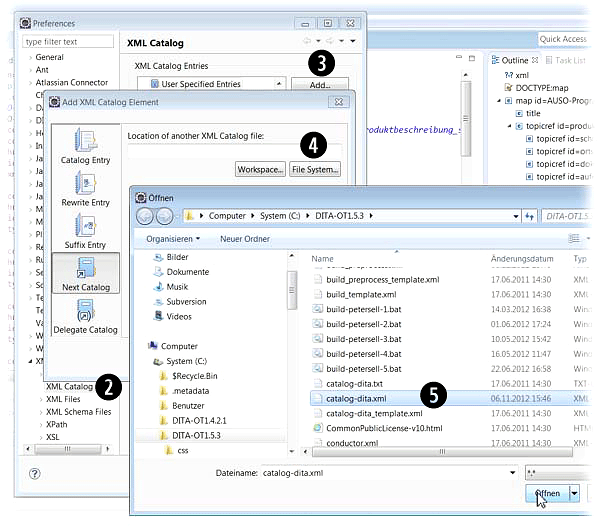Click the Workspace... button

(260, 169)
